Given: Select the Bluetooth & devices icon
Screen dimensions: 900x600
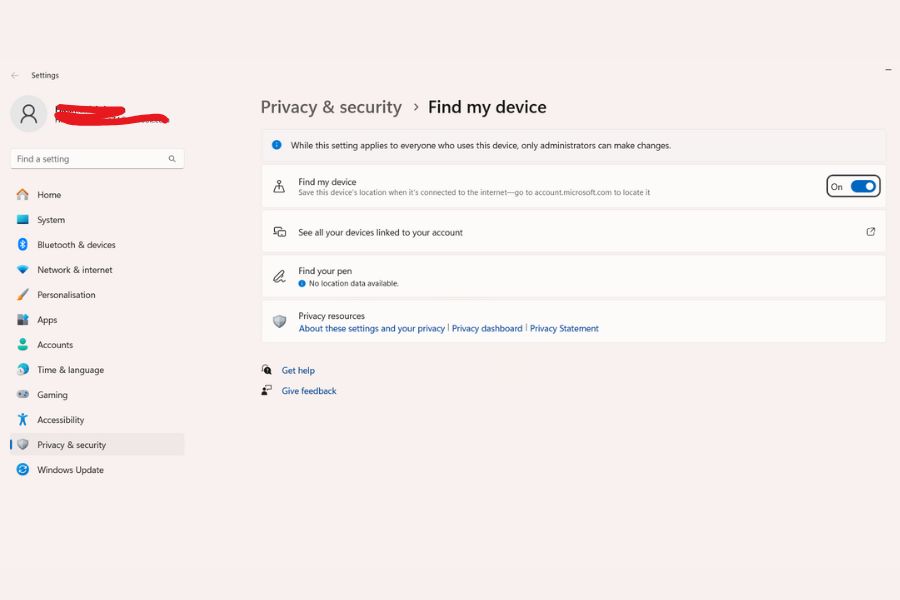Looking at the screenshot, I should click(x=22, y=245).
